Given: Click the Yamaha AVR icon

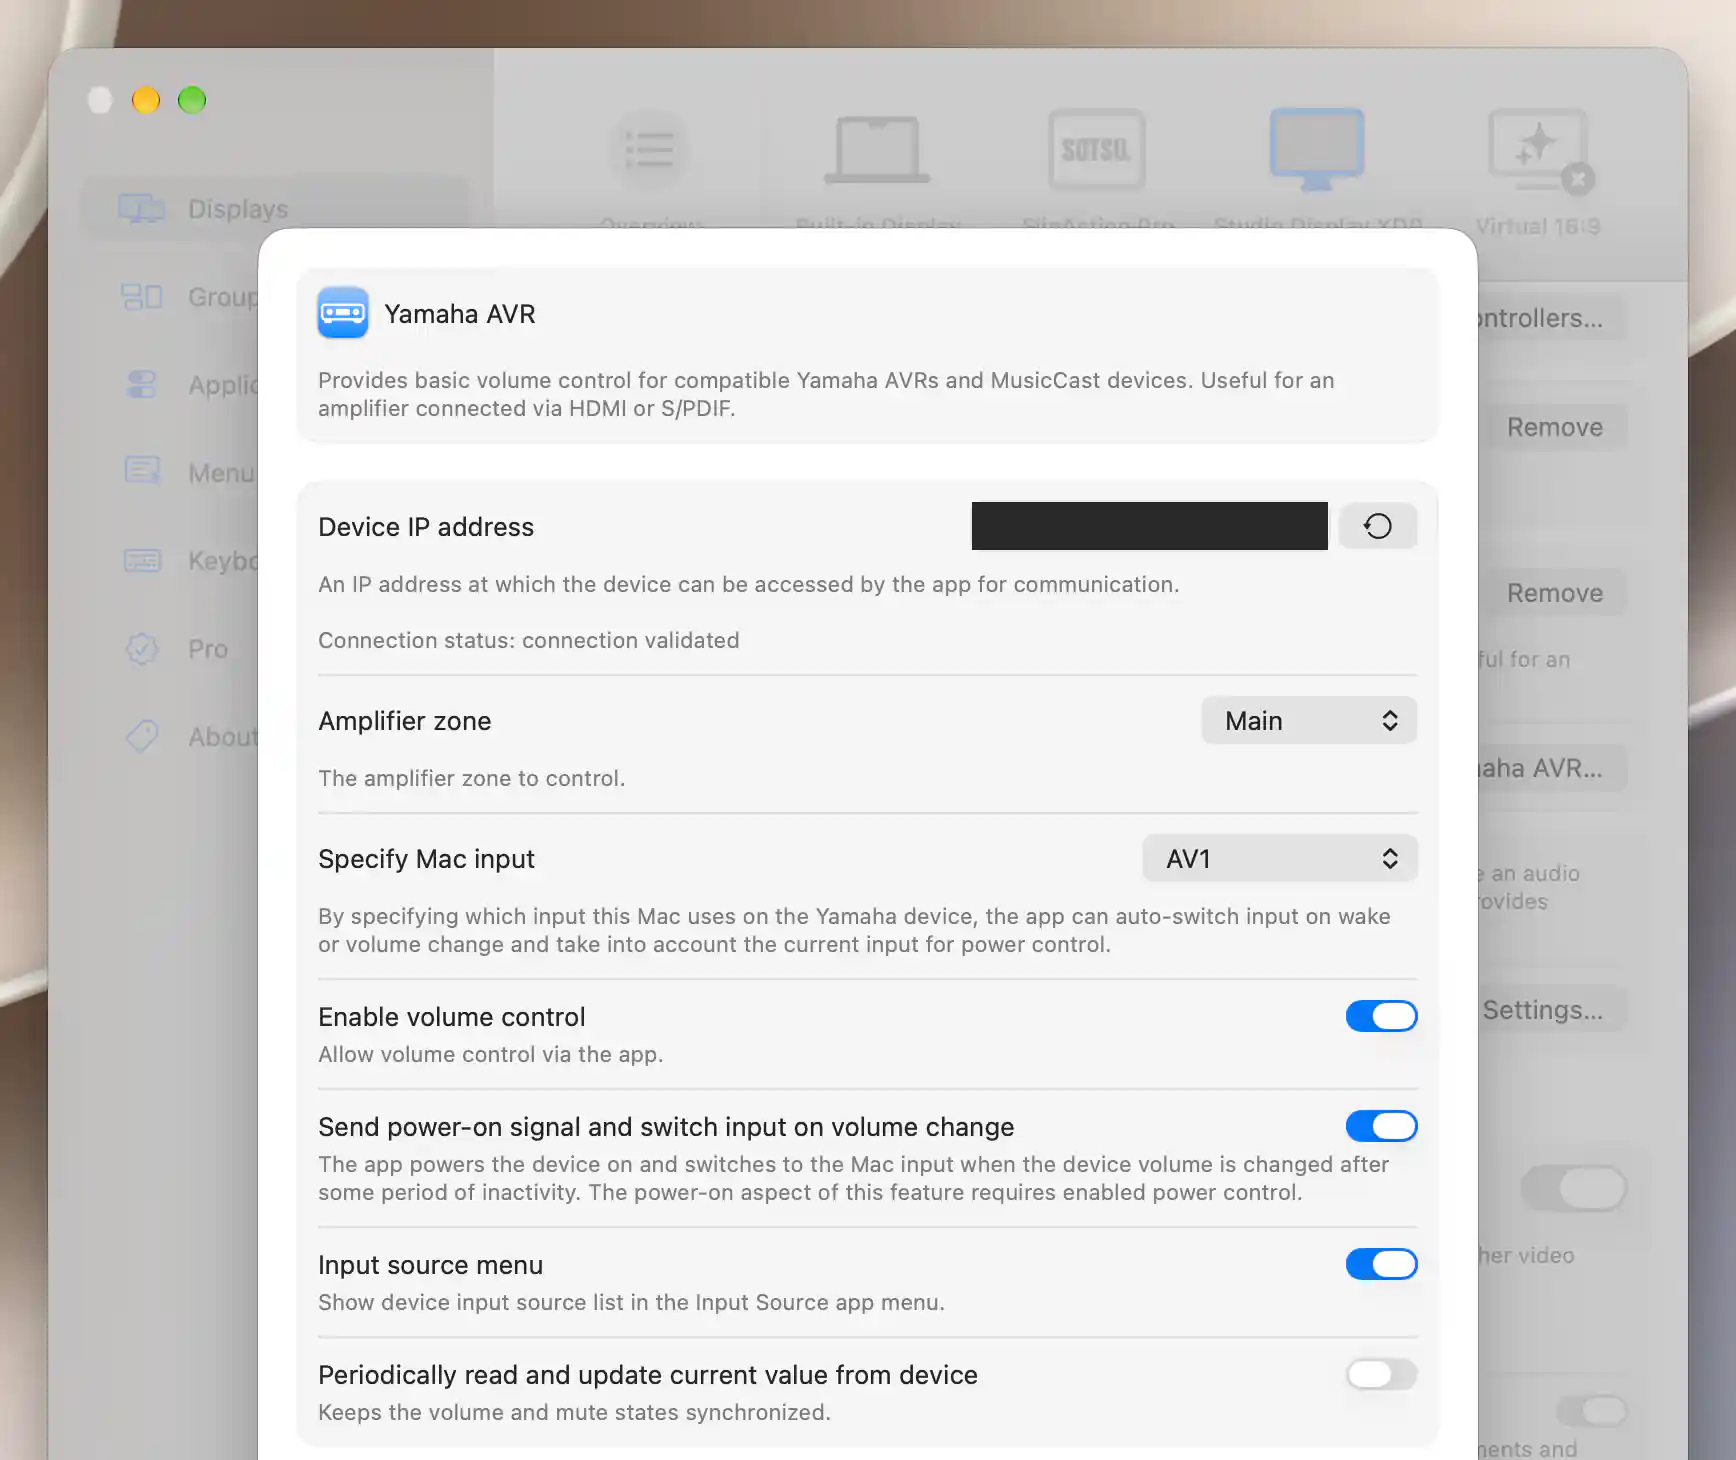Looking at the screenshot, I should click(x=343, y=313).
